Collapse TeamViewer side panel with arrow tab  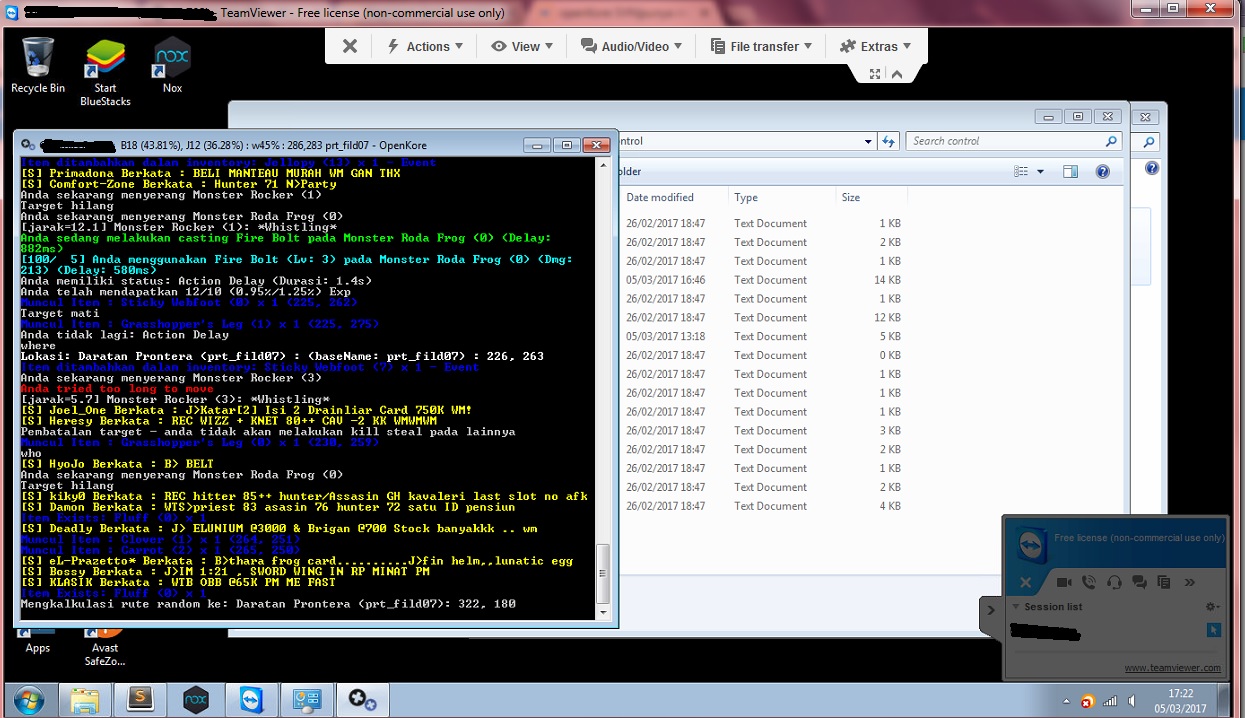pyautogui.click(x=991, y=610)
